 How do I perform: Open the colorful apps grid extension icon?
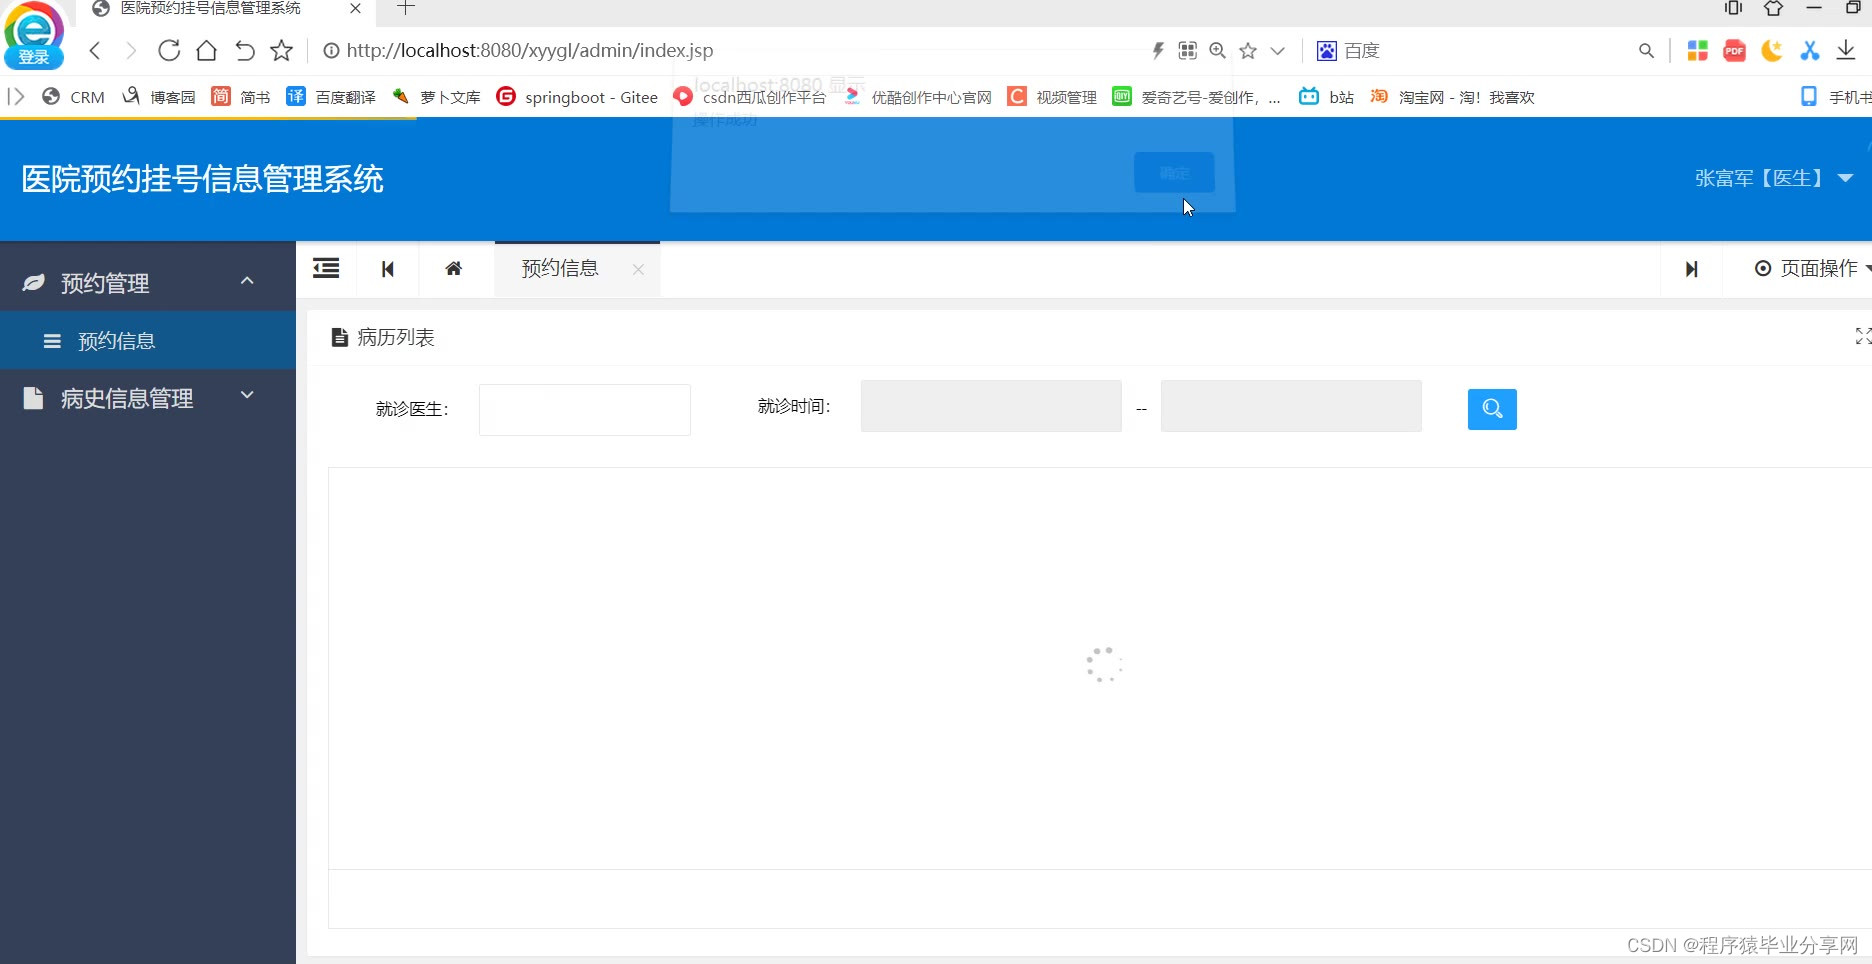click(1697, 50)
